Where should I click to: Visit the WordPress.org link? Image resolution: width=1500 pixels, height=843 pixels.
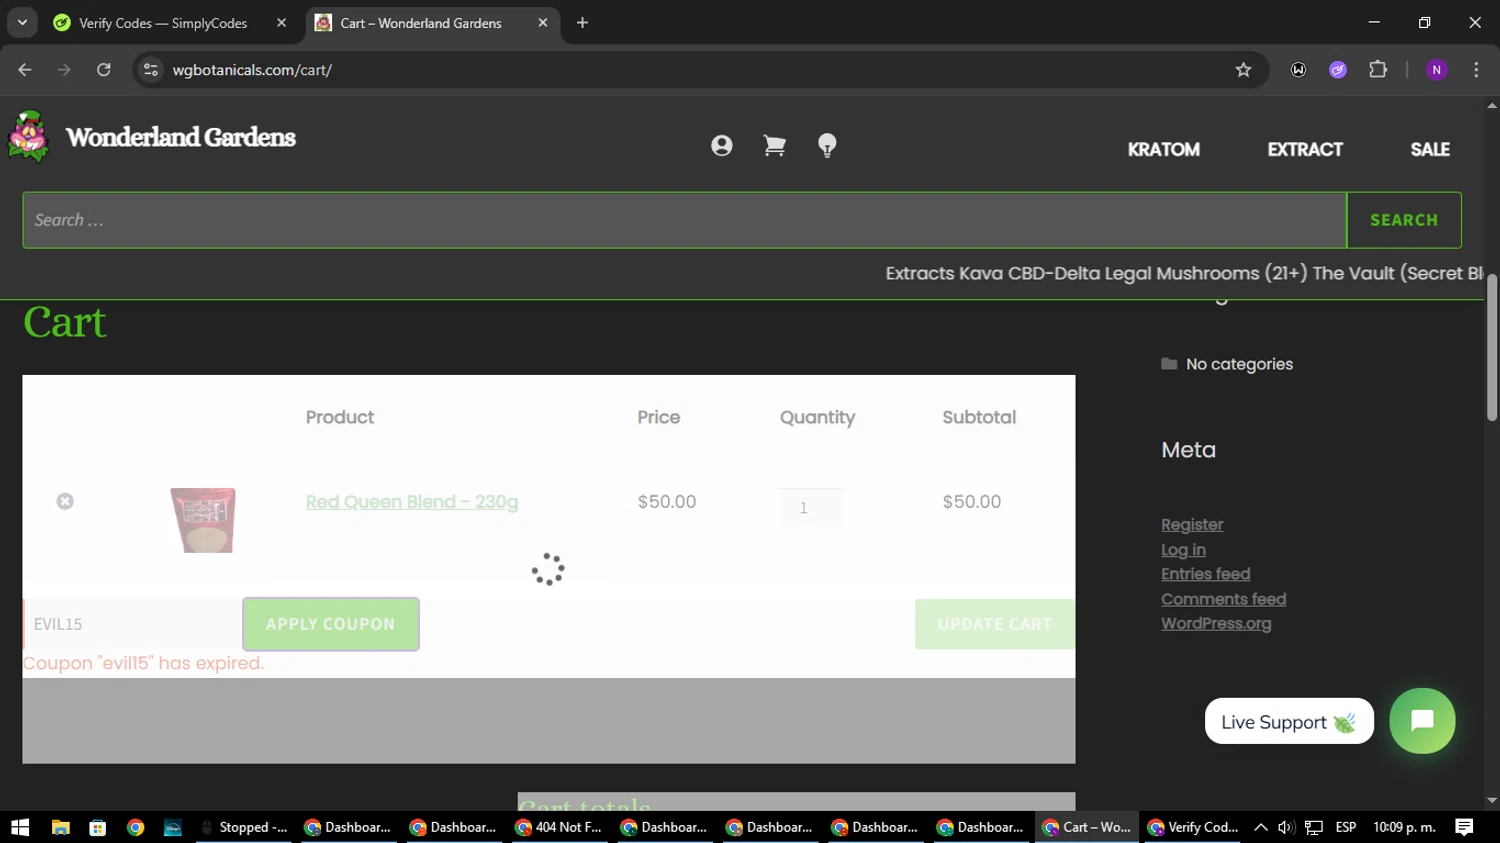pyautogui.click(x=1216, y=623)
